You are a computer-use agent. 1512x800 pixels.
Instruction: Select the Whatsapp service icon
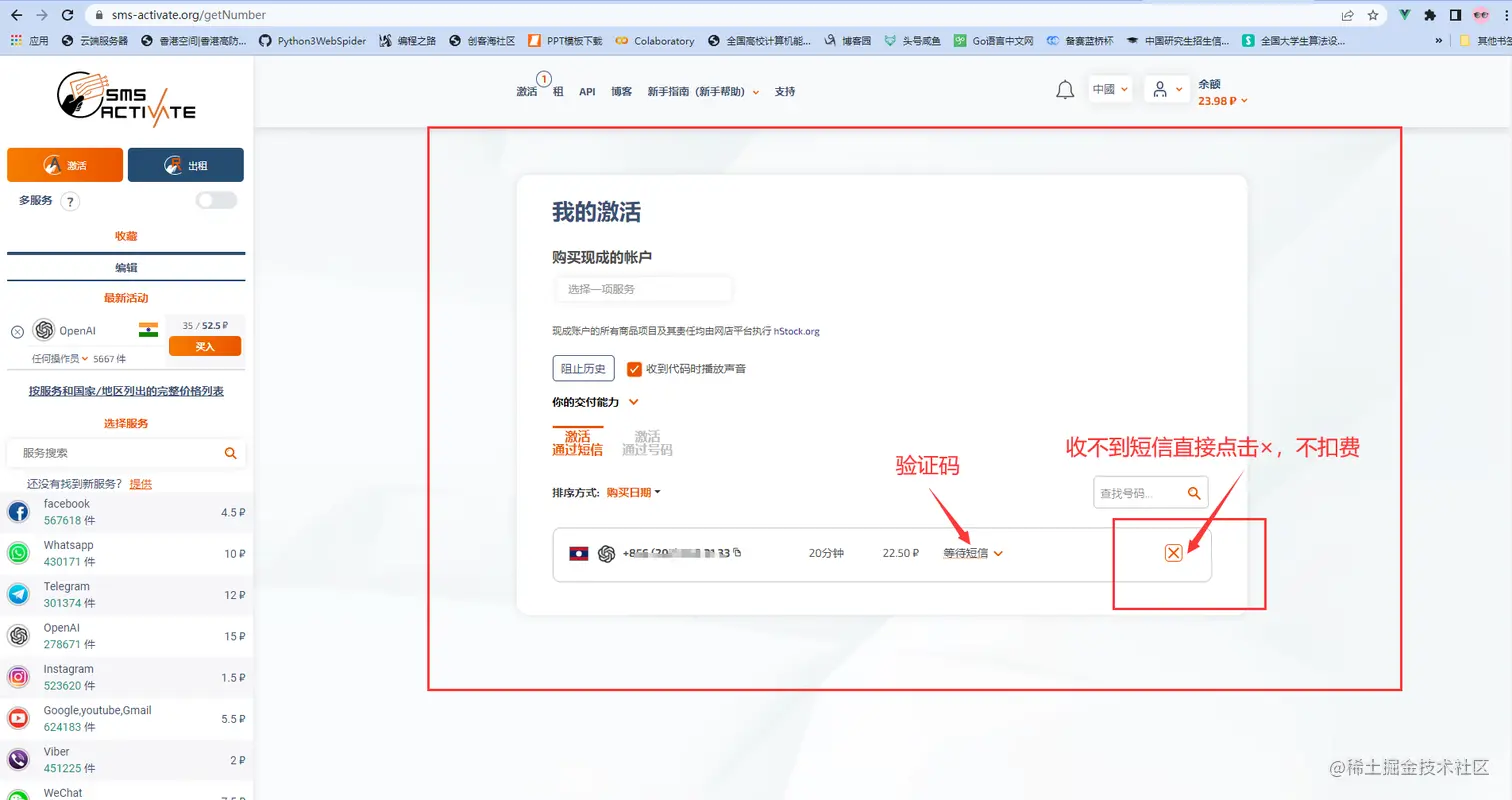pos(17,552)
